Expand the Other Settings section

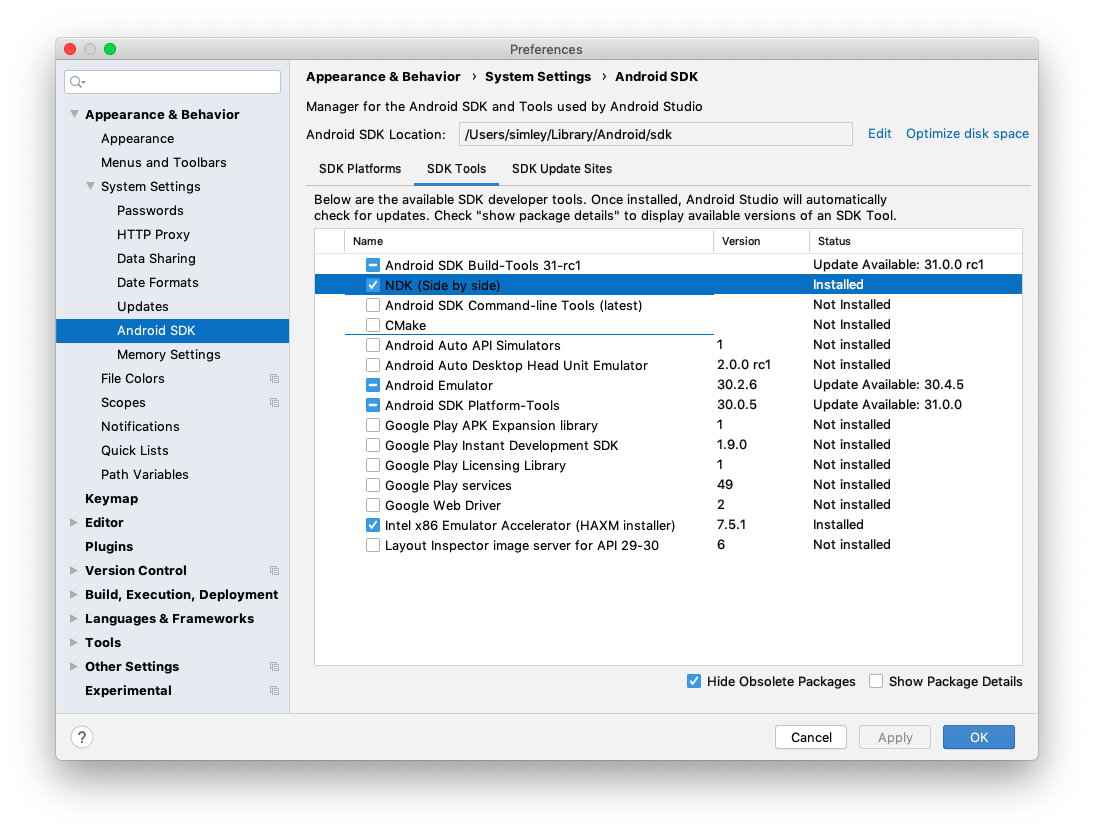tap(74, 667)
